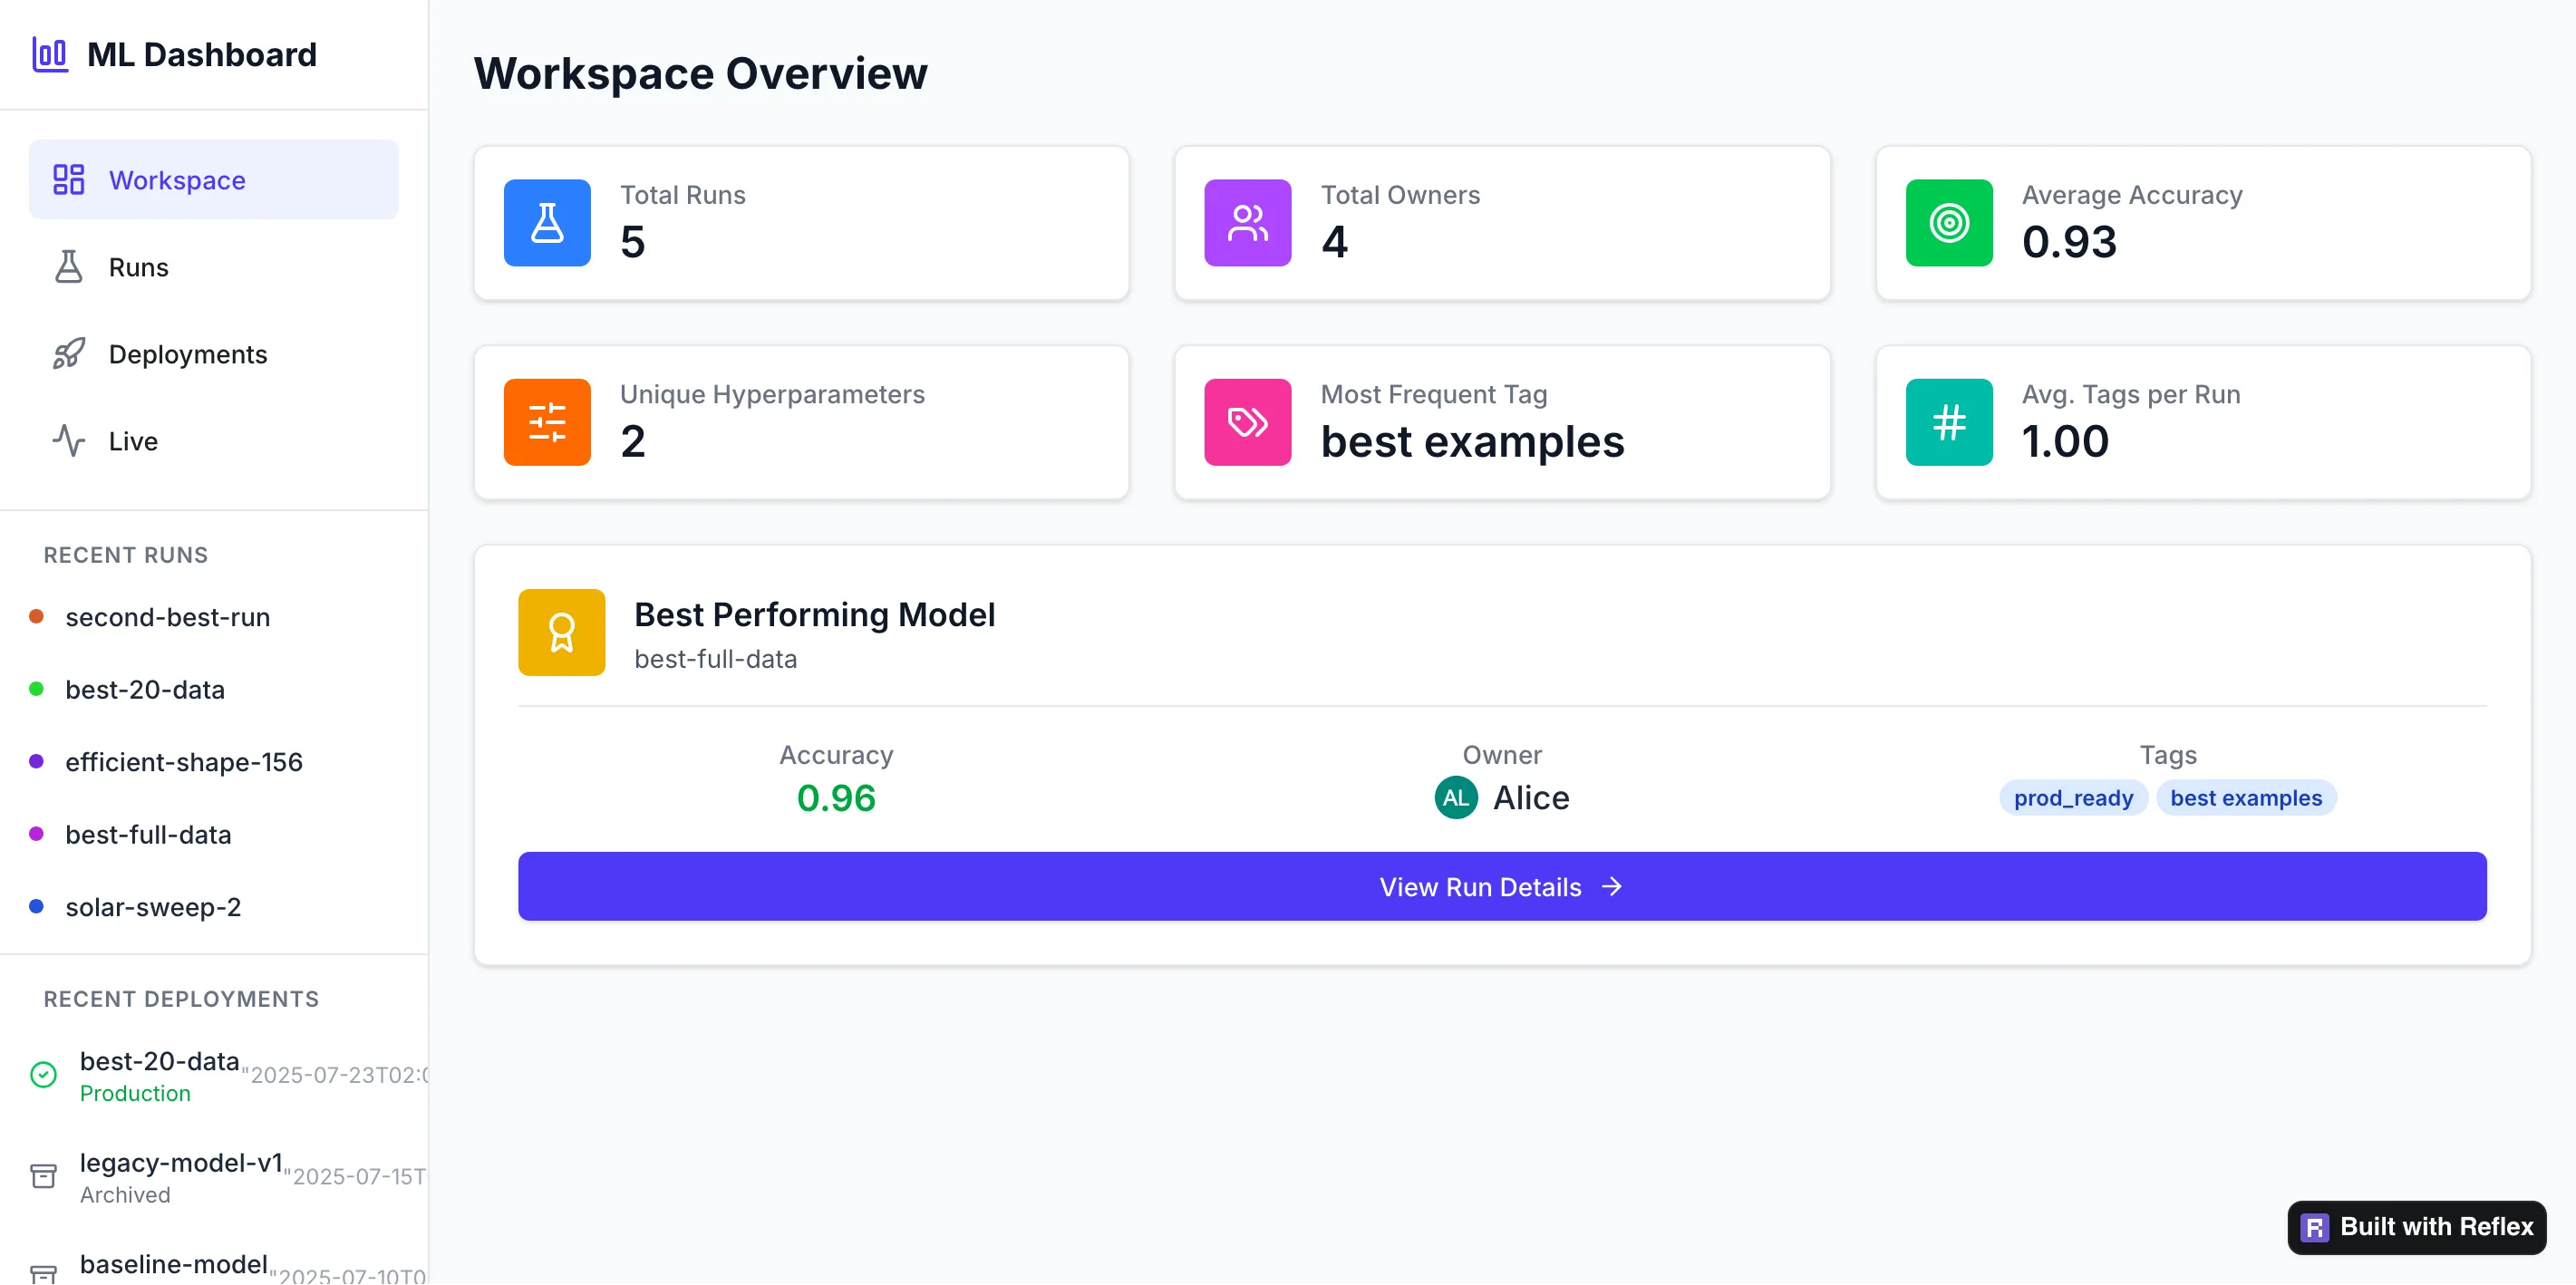Click the archive icon beside legacy-model-v1

(x=43, y=1176)
